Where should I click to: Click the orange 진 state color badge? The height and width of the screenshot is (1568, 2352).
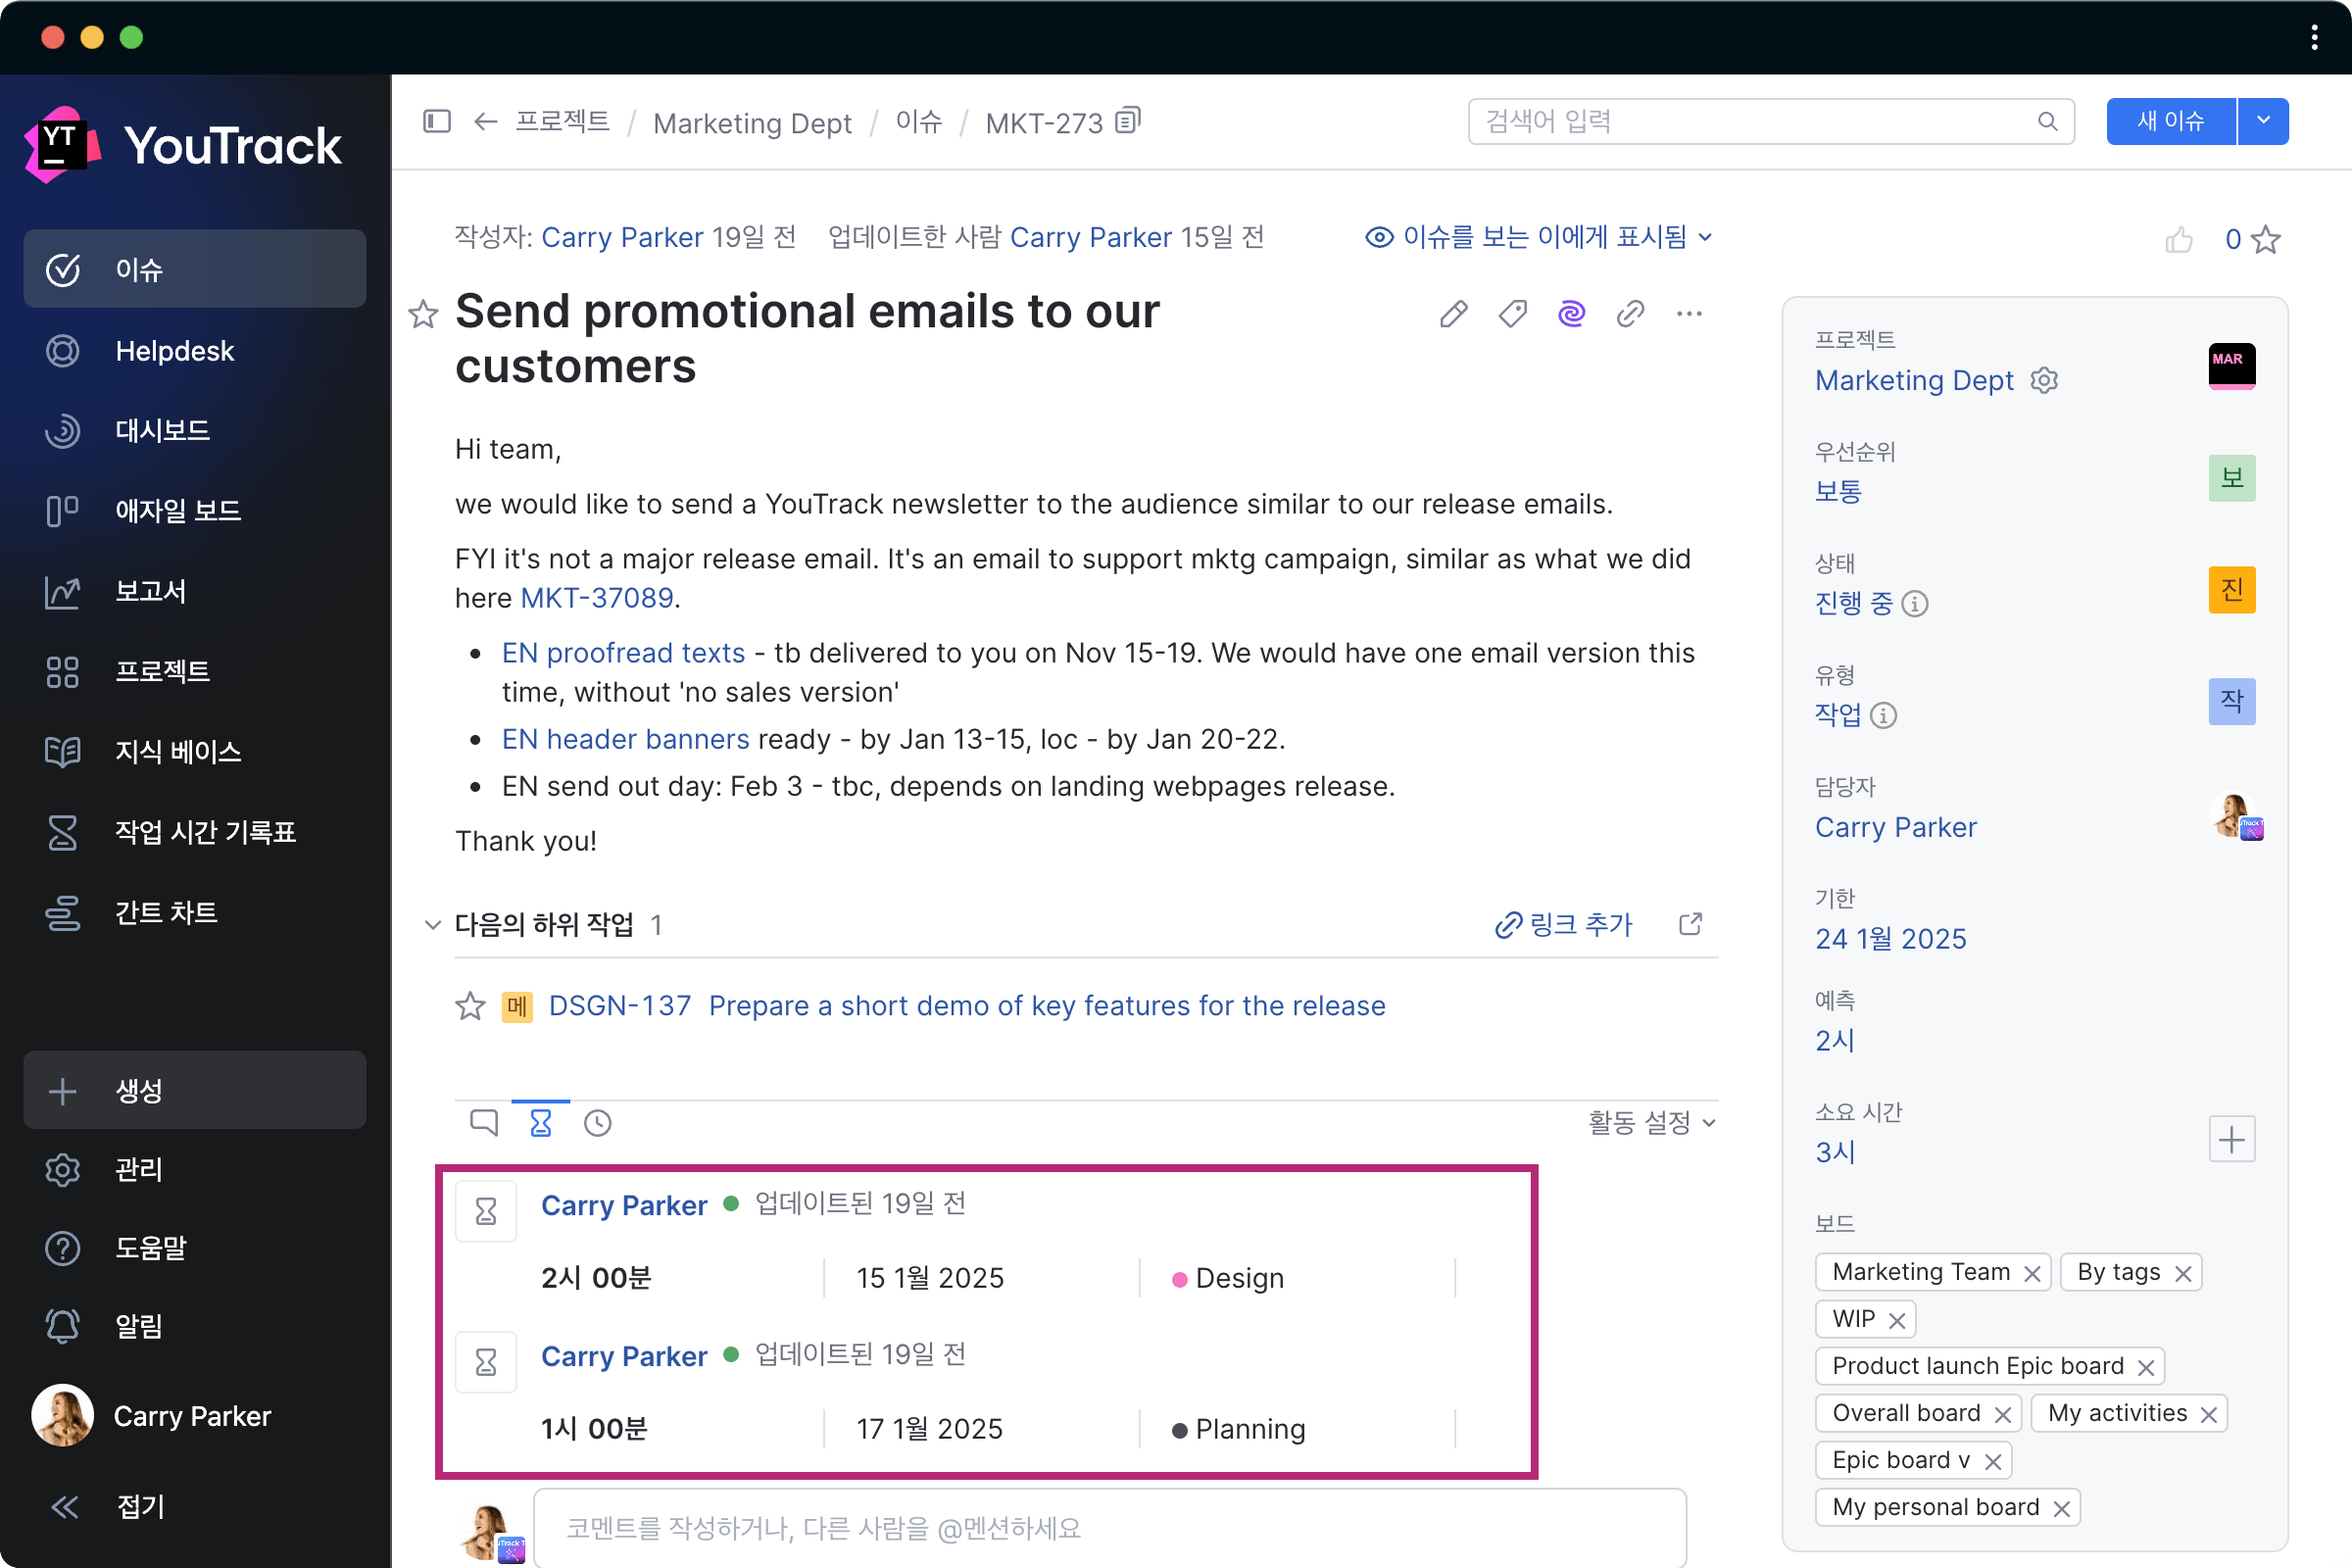coord(2231,589)
